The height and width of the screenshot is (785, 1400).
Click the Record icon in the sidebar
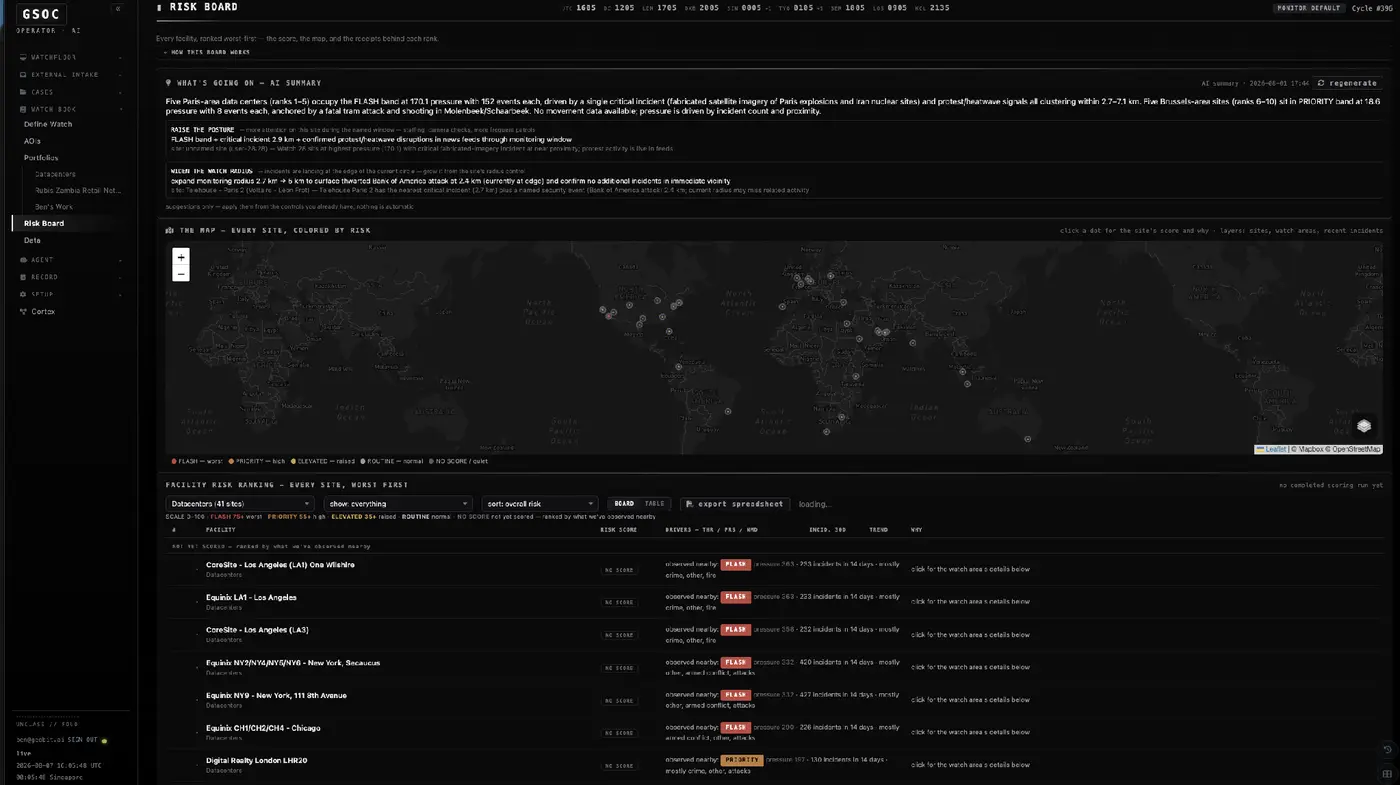pyautogui.click(x=23, y=277)
